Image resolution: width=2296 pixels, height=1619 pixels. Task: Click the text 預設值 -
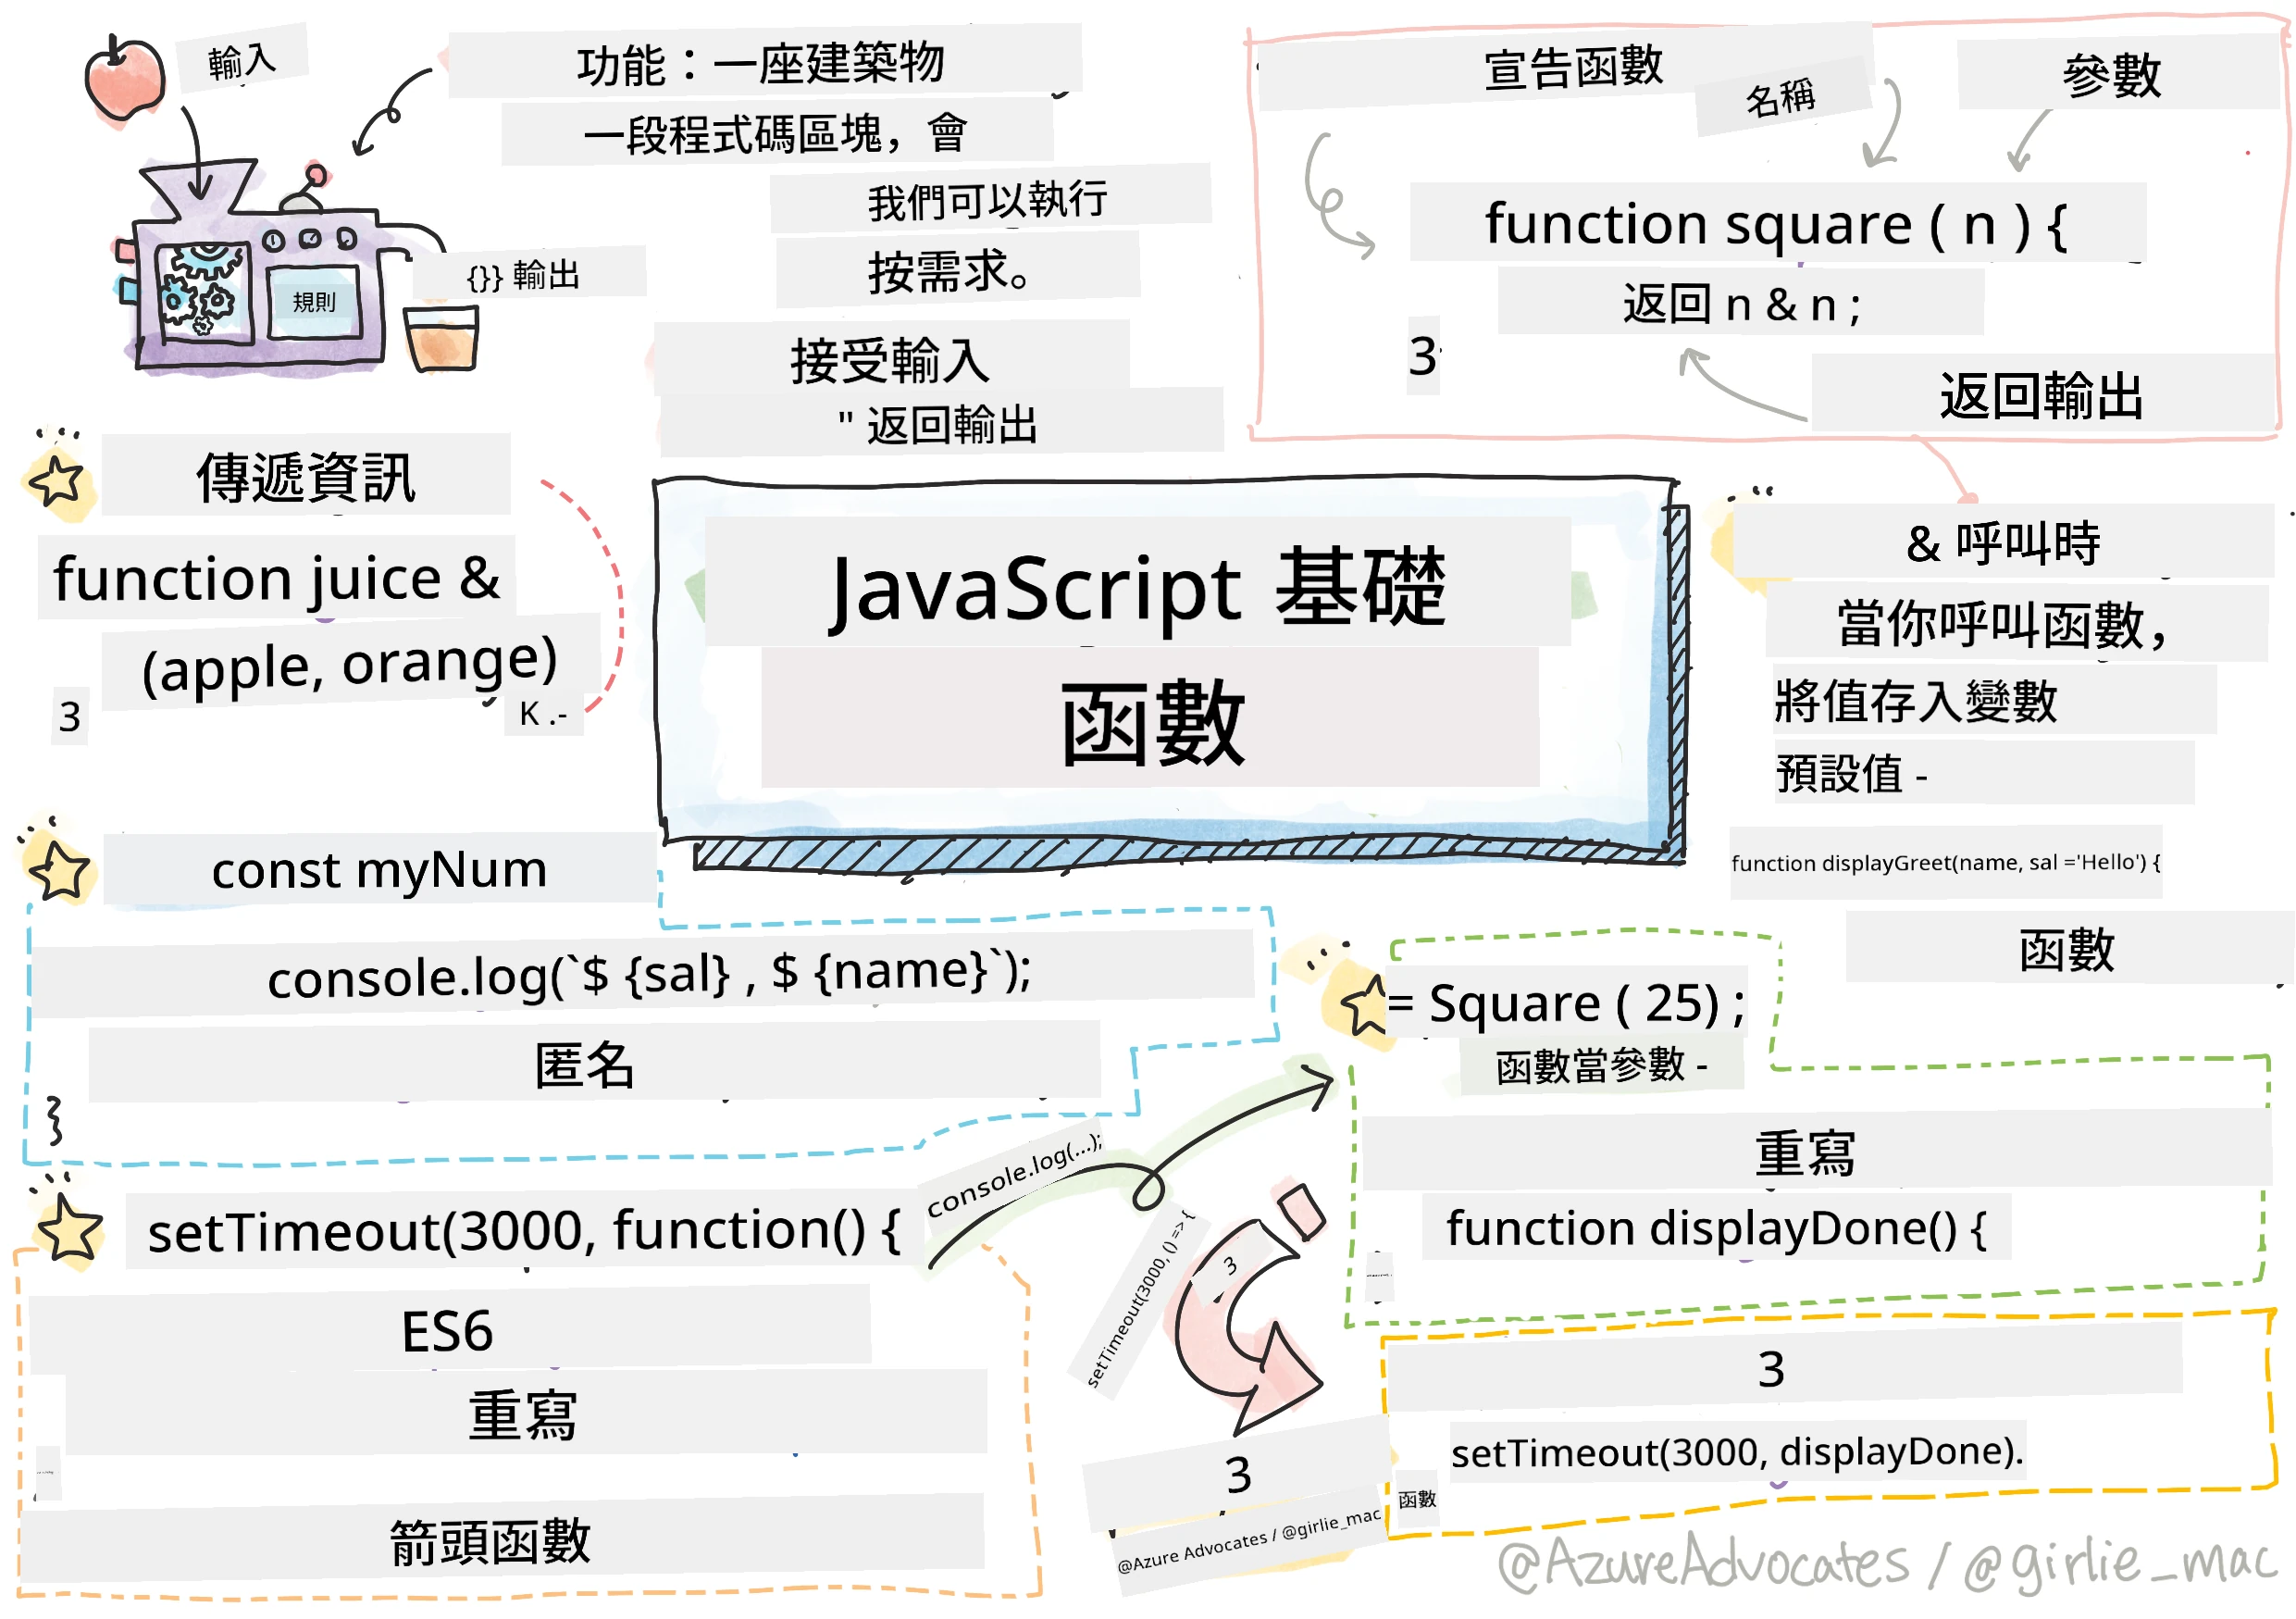pyautogui.click(x=1851, y=773)
